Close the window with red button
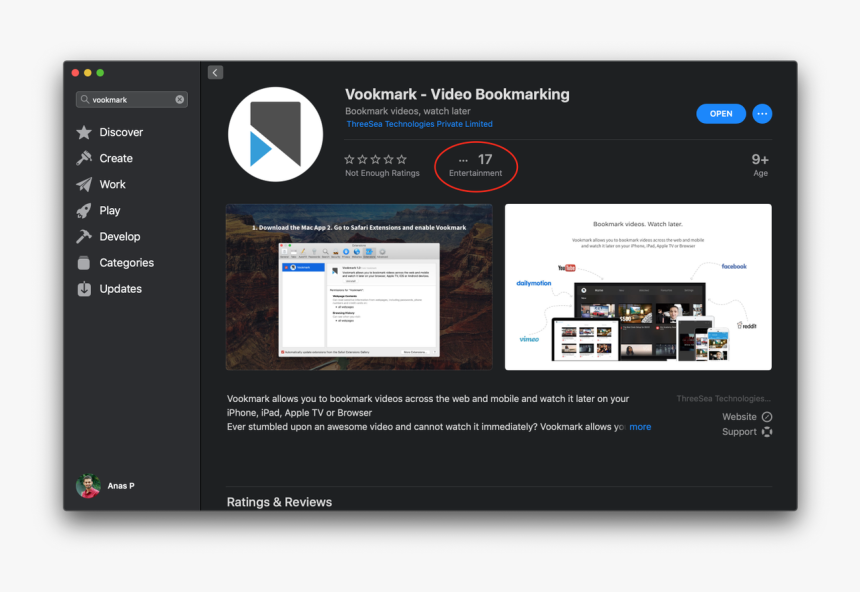Screen dimensions: 860x592 click(x=75, y=72)
